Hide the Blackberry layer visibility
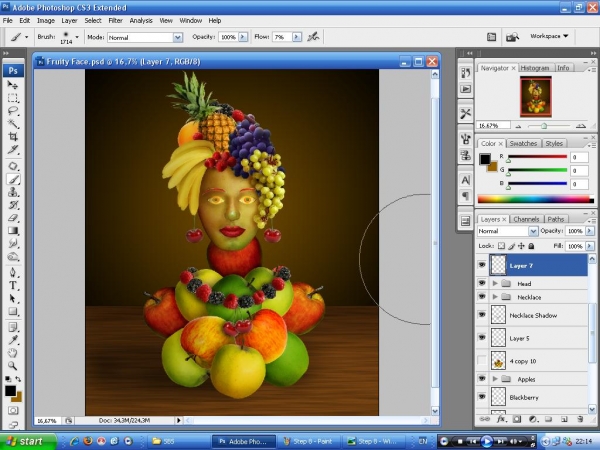This screenshot has height=450, width=600. click(x=482, y=397)
